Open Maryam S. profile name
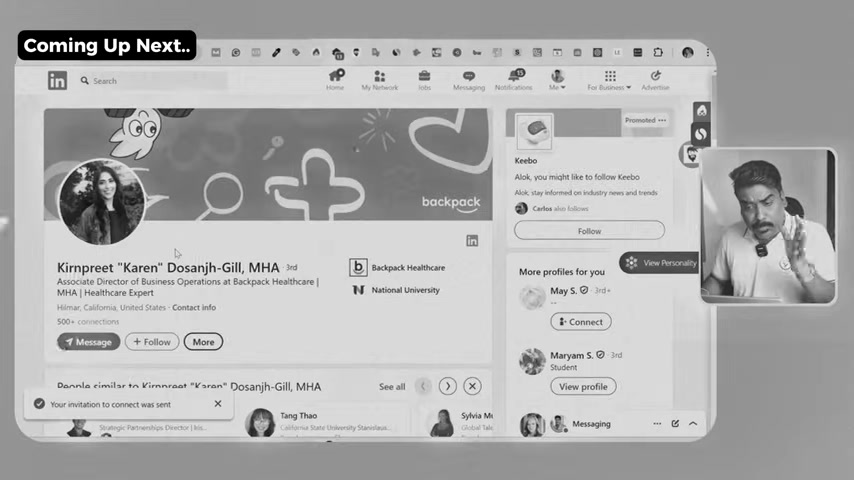 [x=571, y=355]
